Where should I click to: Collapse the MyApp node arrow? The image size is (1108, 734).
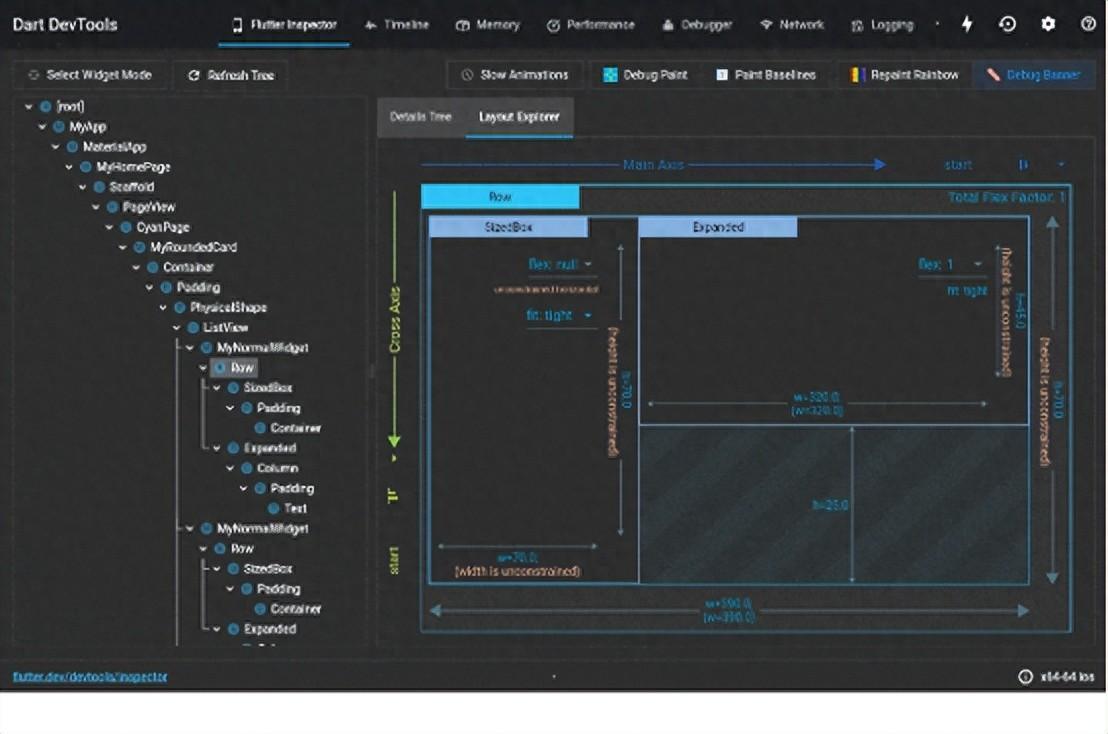(42, 127)
